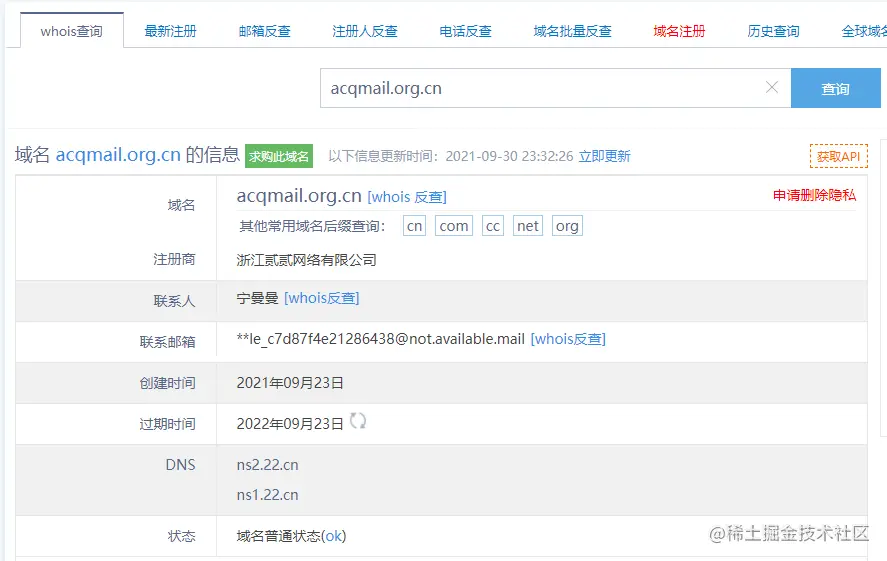Go to 电话反查 tab
The image size is (887, 561).
(x=465, y=31)
